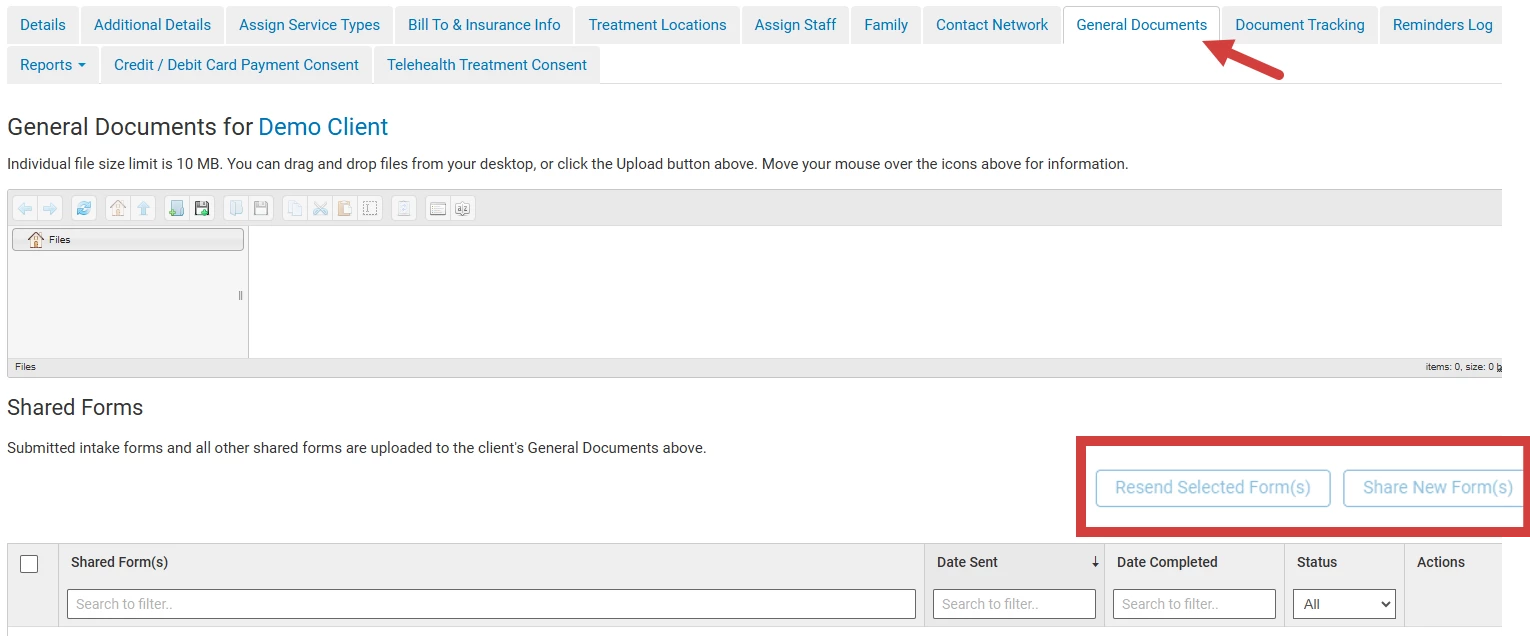Open the Status filter dropdown
Image resolution: width=1530 pixels, height=636 pixels.
coord(1344,604)
